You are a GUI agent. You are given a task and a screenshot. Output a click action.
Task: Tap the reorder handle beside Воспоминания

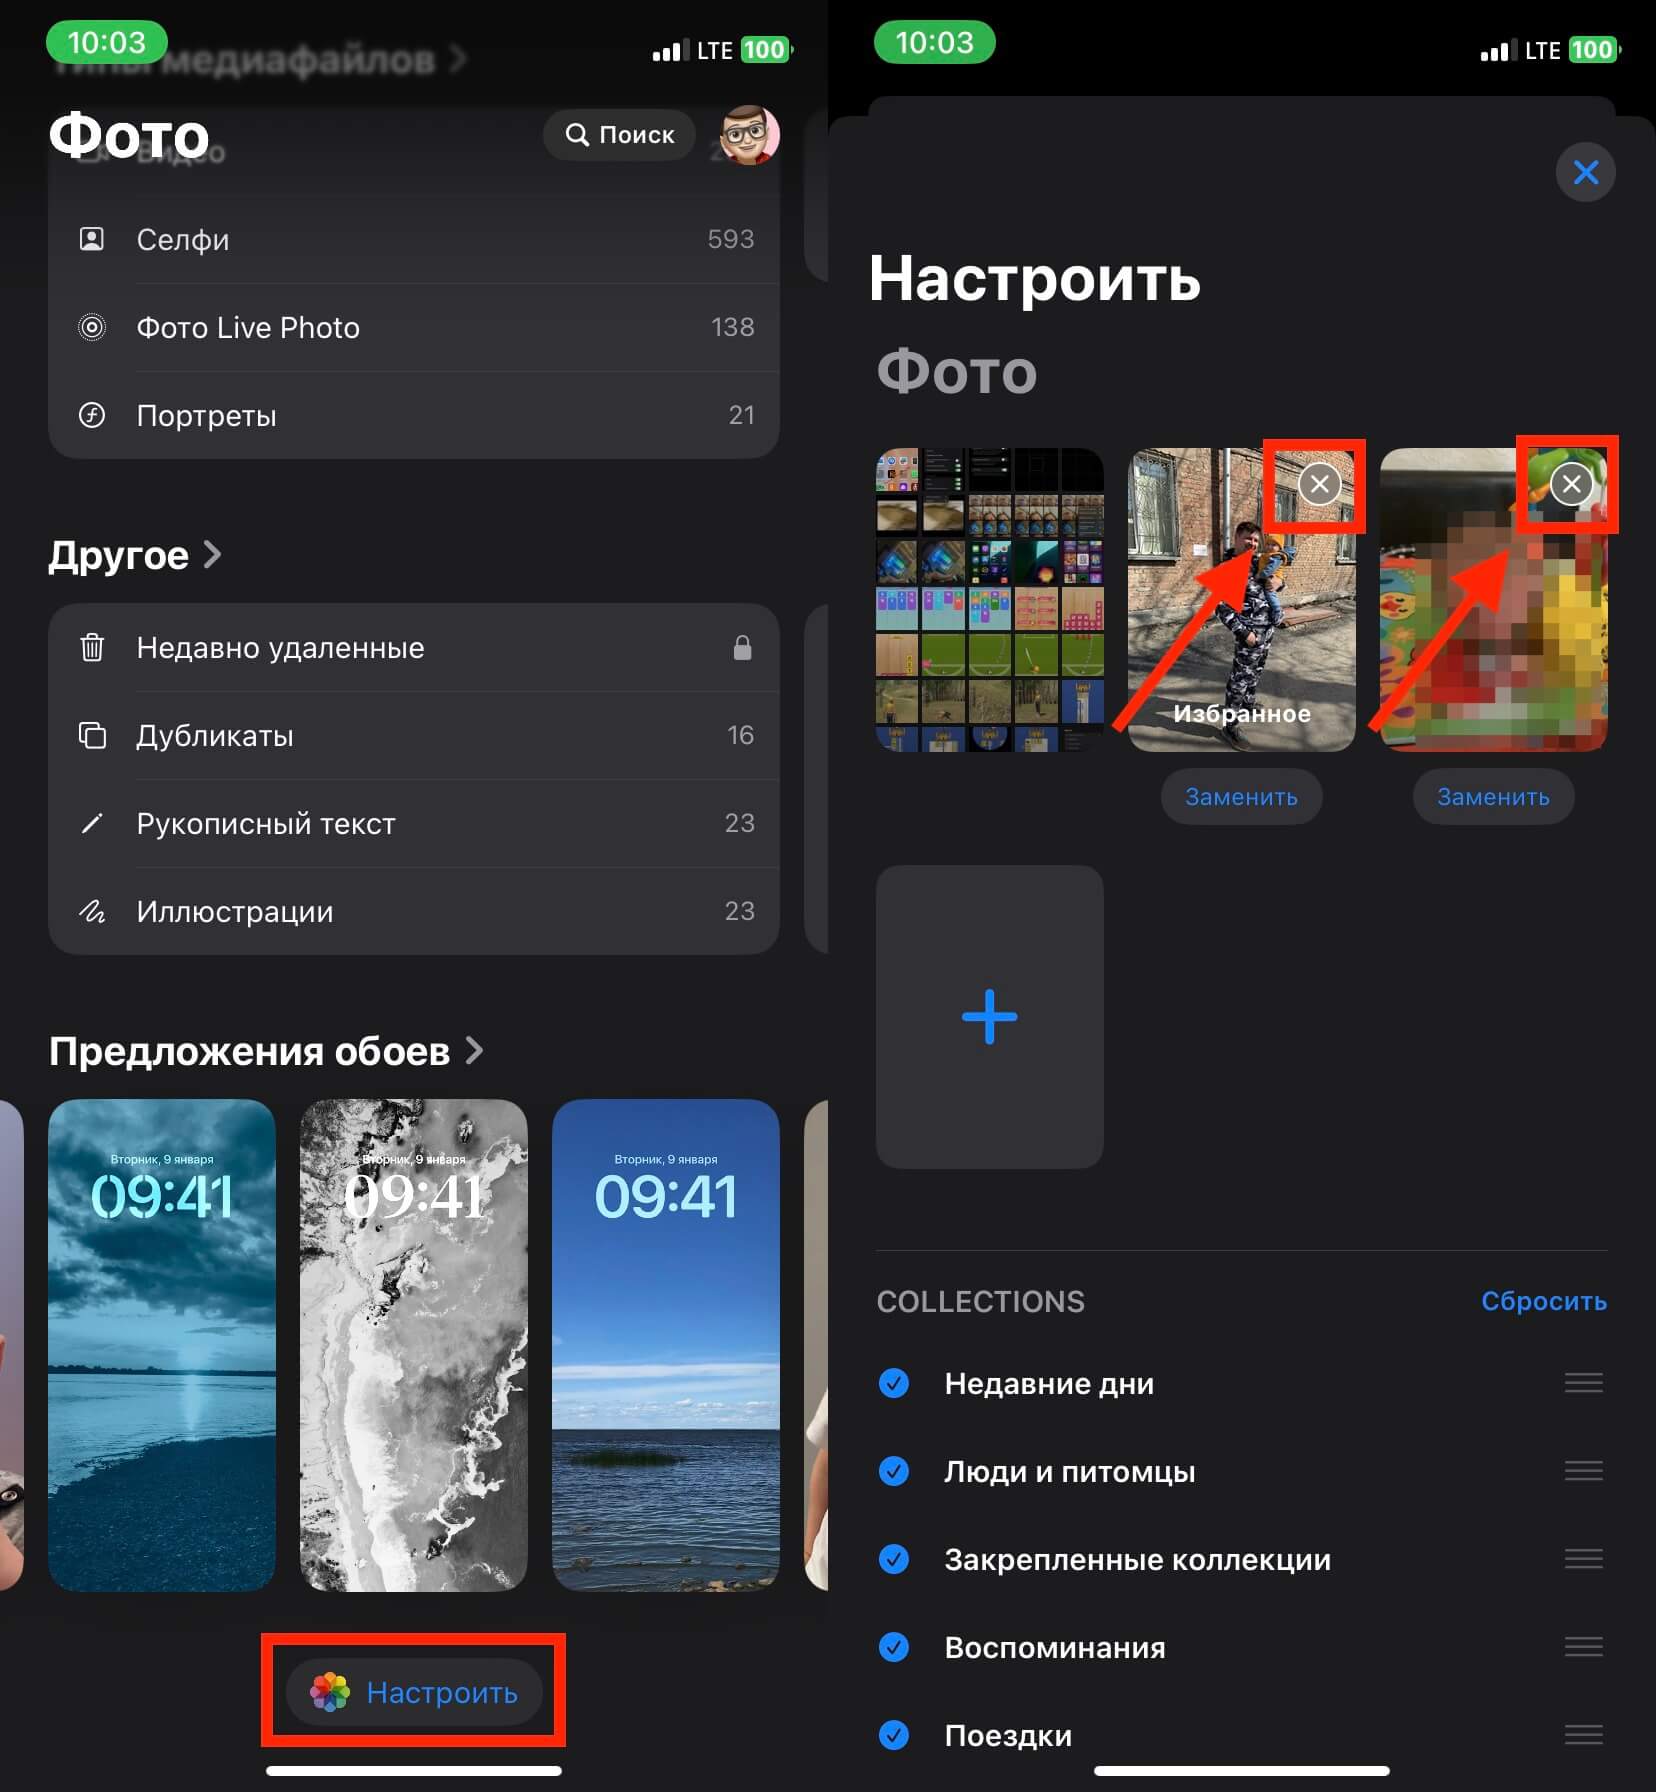coord(1583,1646)
